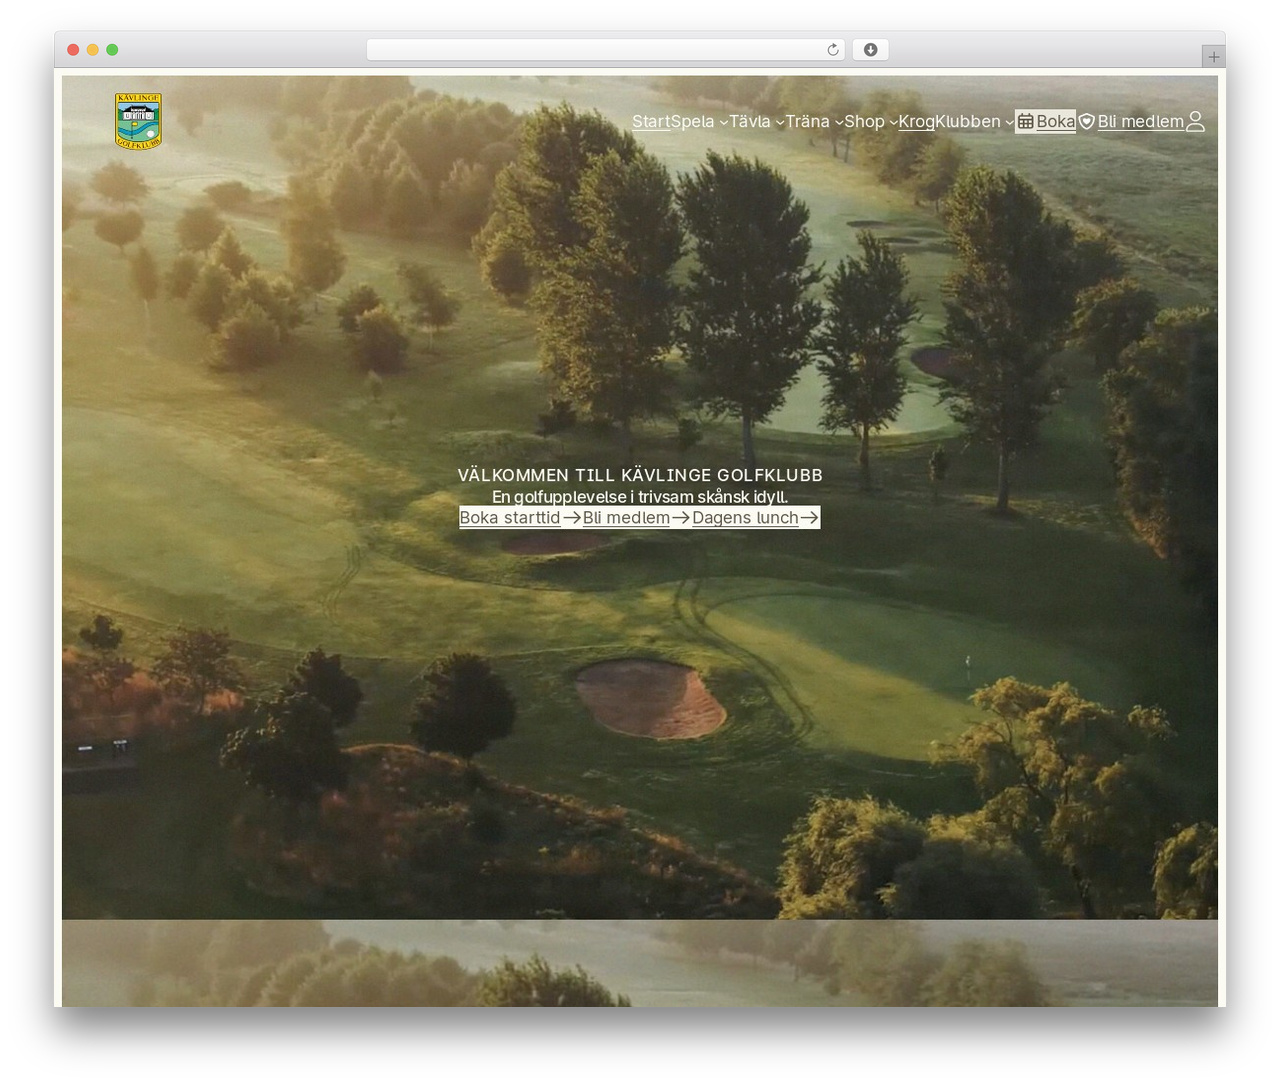Screen dimensions: 1280x1084
Task: Expand the Shop menu chevron
Action: click(893, 123)
